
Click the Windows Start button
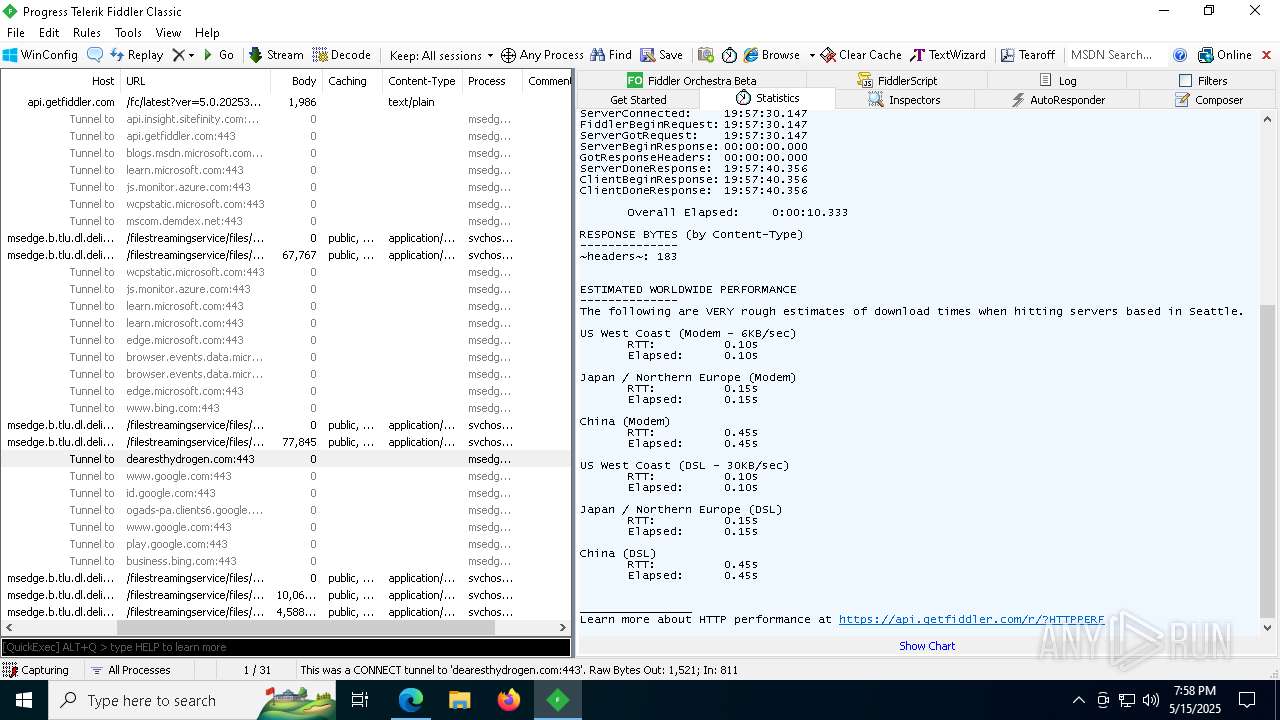[x=24, y=700]
